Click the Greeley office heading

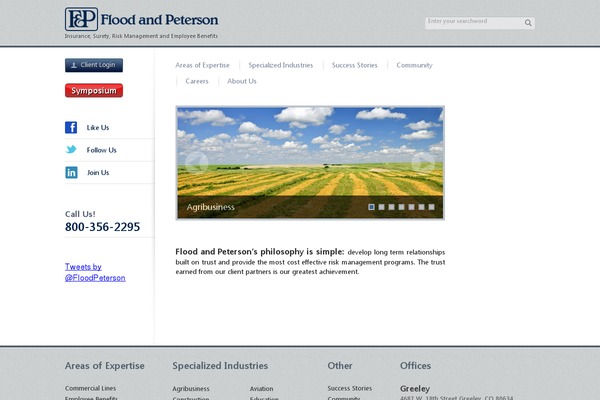(x=415, y=389)
